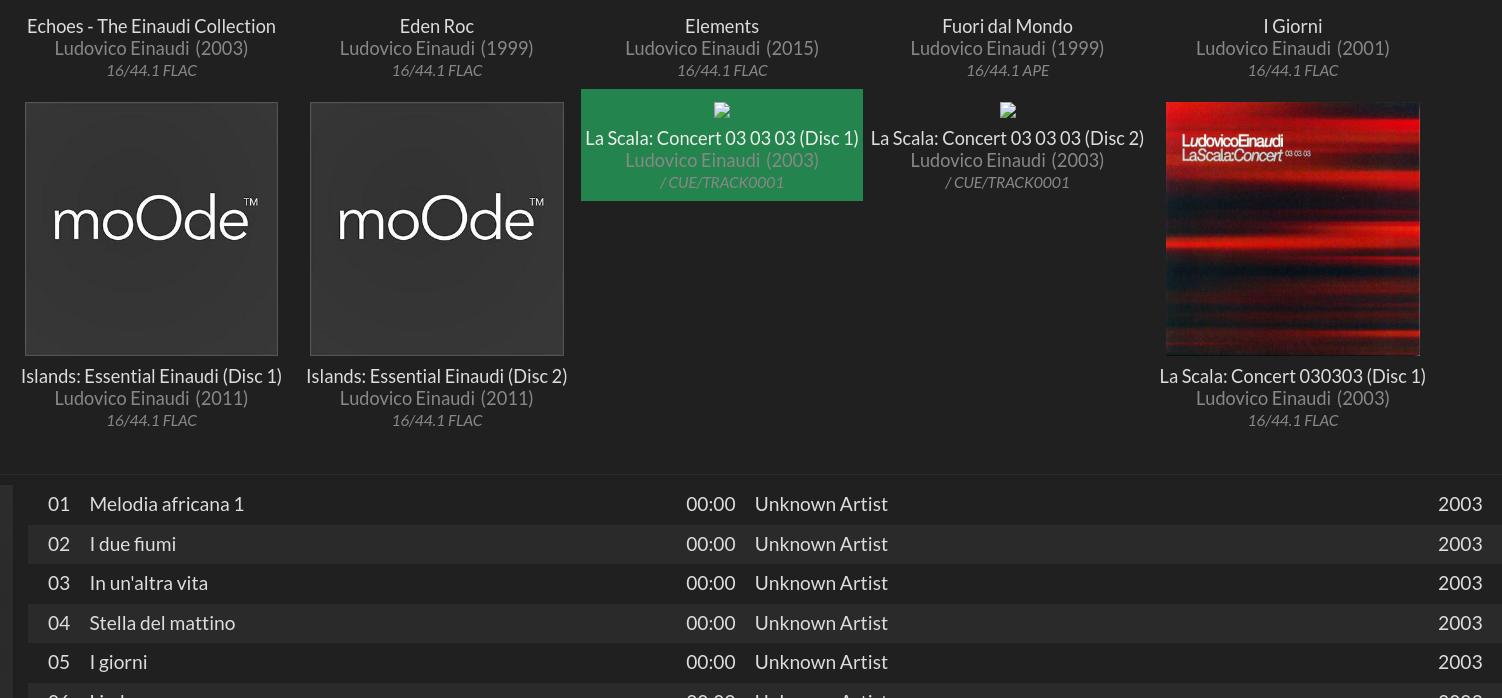Click 16/44.1 APE format under Fuori dal Mondo

pyautogui.click(x=1008, y=70)
